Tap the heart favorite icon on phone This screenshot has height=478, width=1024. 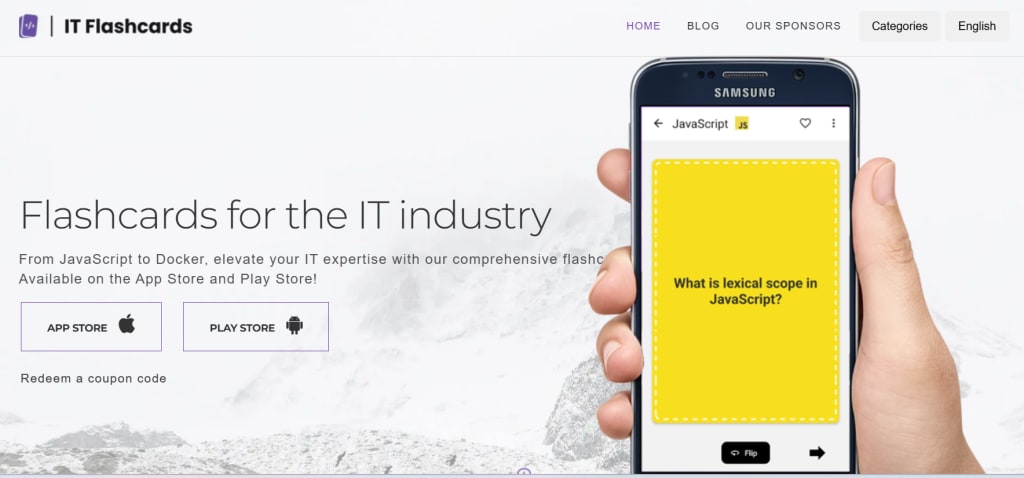click(805, 123)
